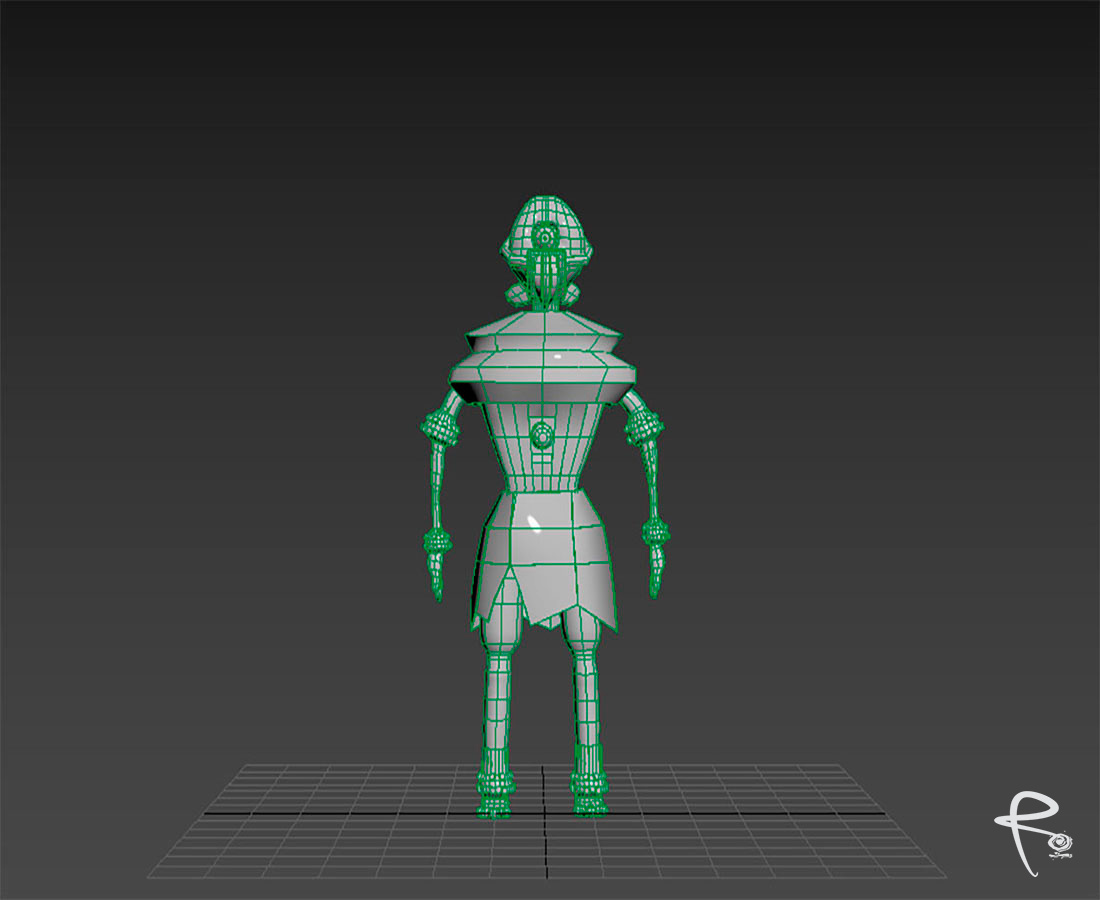
Task: Select the narrow waist band above the skirt
Action: click(x=542, y=486)
